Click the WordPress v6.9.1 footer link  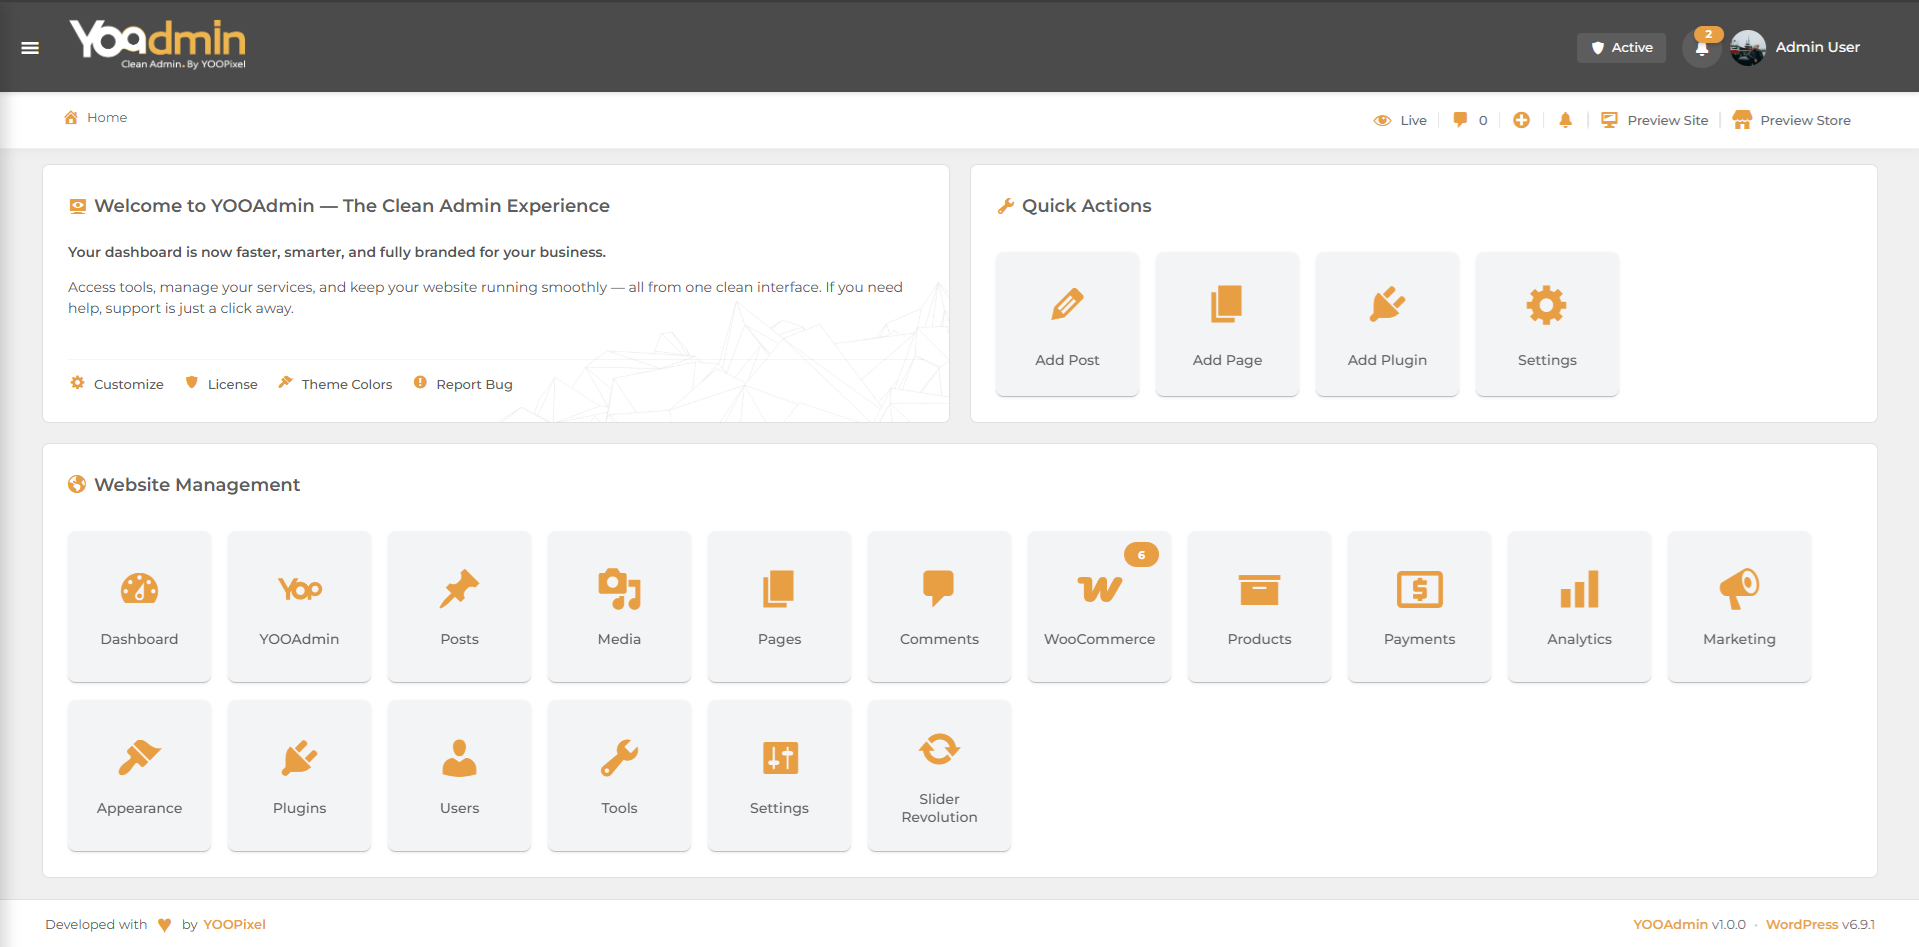pos(1820,925)
